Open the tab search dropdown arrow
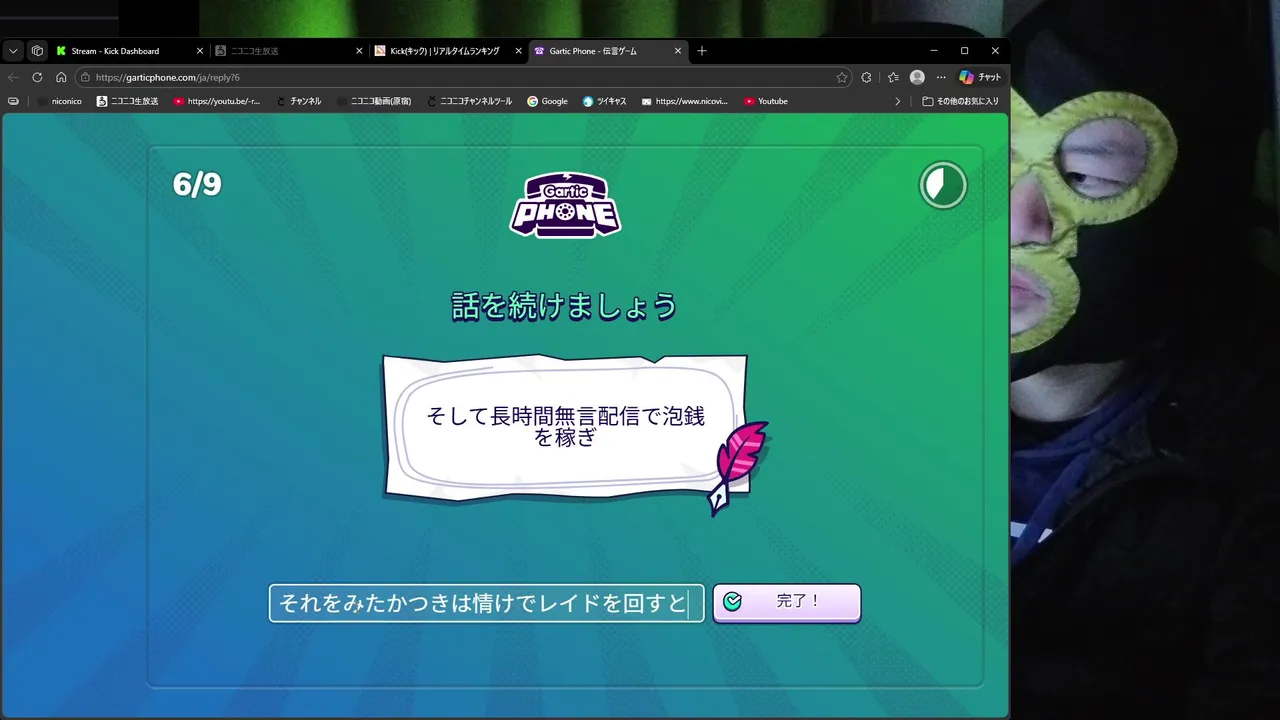 pyautogui.click(x=13, y=51)
